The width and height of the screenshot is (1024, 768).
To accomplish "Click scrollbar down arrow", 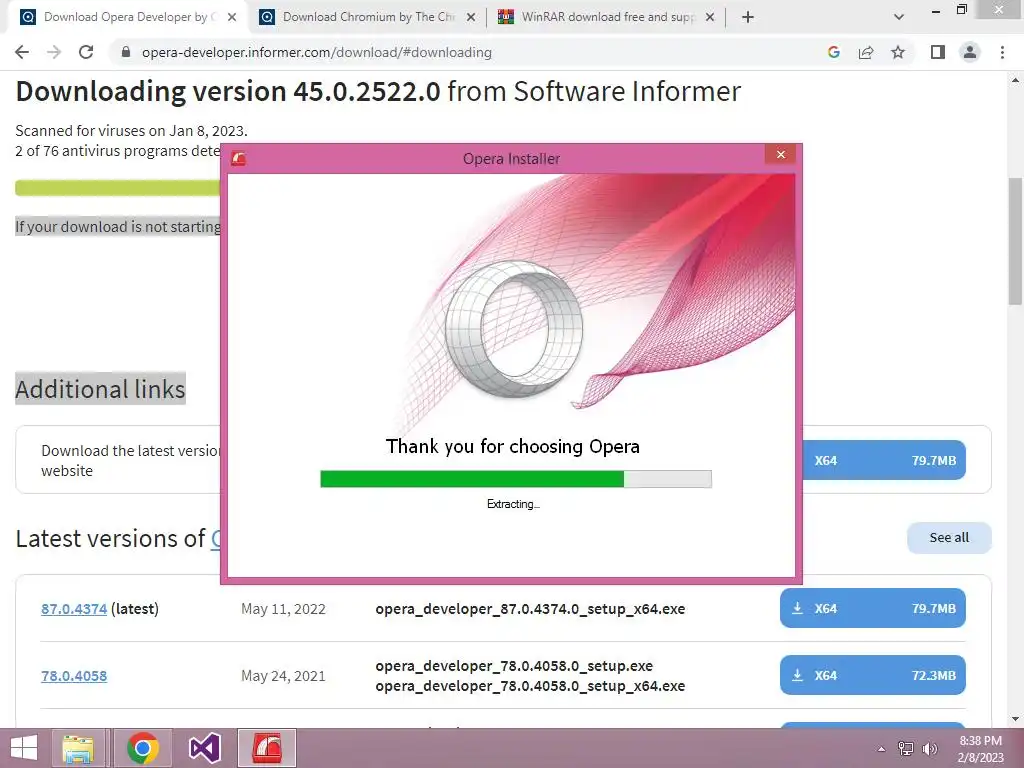I will tap(1015, 719).
